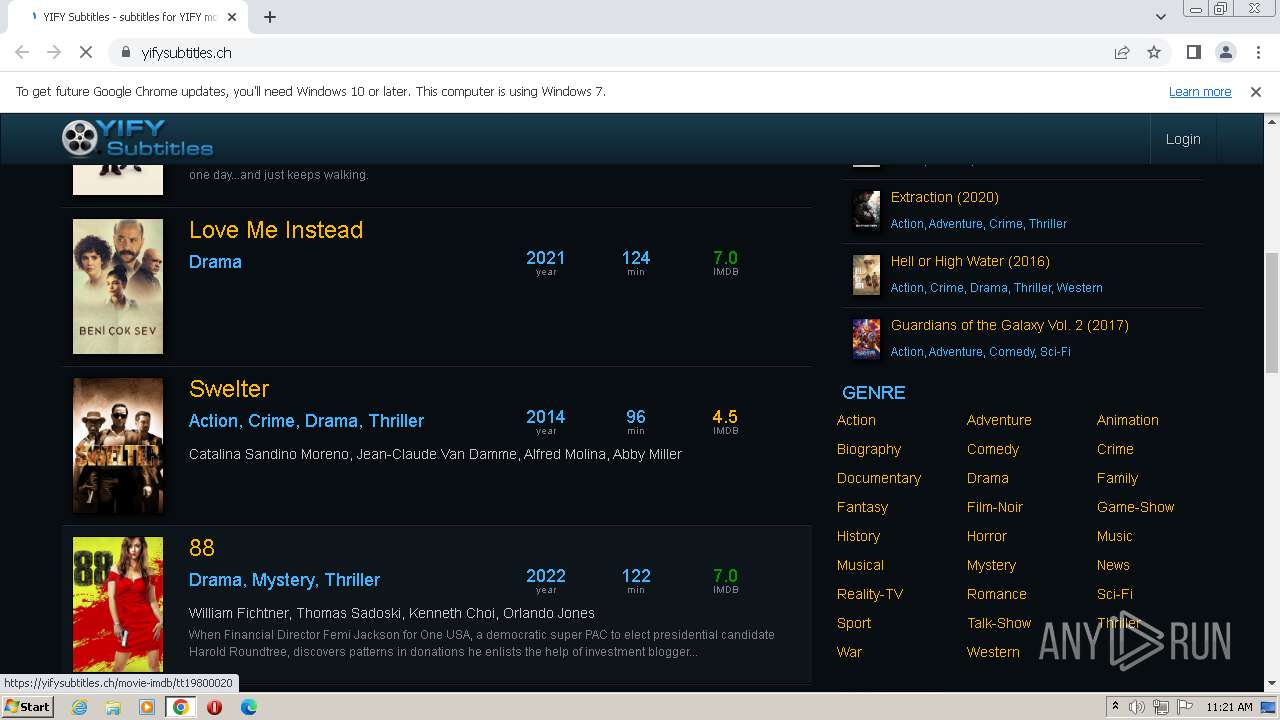Select Romance genre

997,594
